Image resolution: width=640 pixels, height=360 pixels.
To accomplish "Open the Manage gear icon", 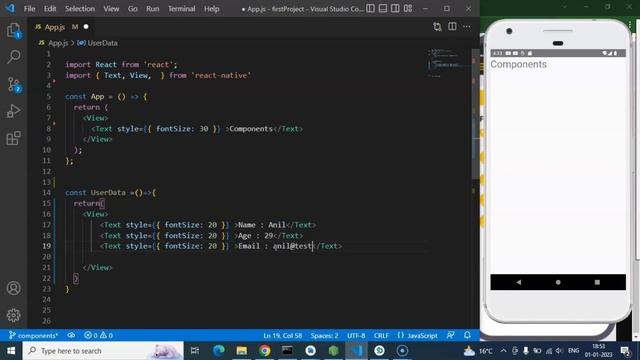I will click(x=13, y=315).
